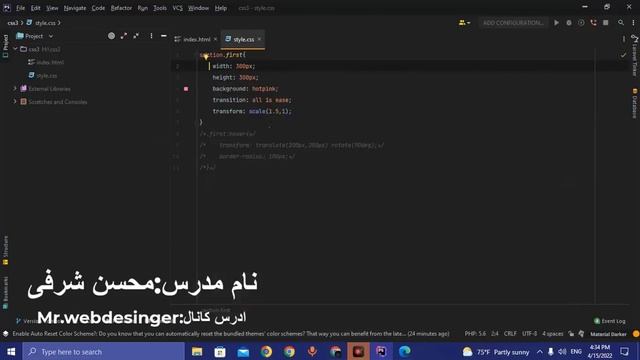Open the File menu
Image resolution: width=640 pixels, height=360 pixels.
(20, 8)
